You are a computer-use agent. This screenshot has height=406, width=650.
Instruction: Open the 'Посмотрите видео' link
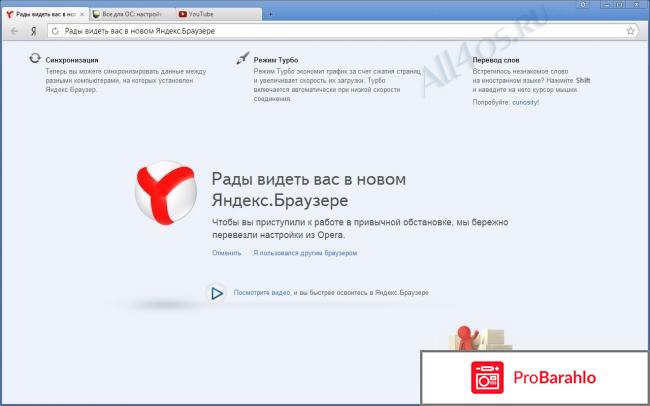(262, 293)
